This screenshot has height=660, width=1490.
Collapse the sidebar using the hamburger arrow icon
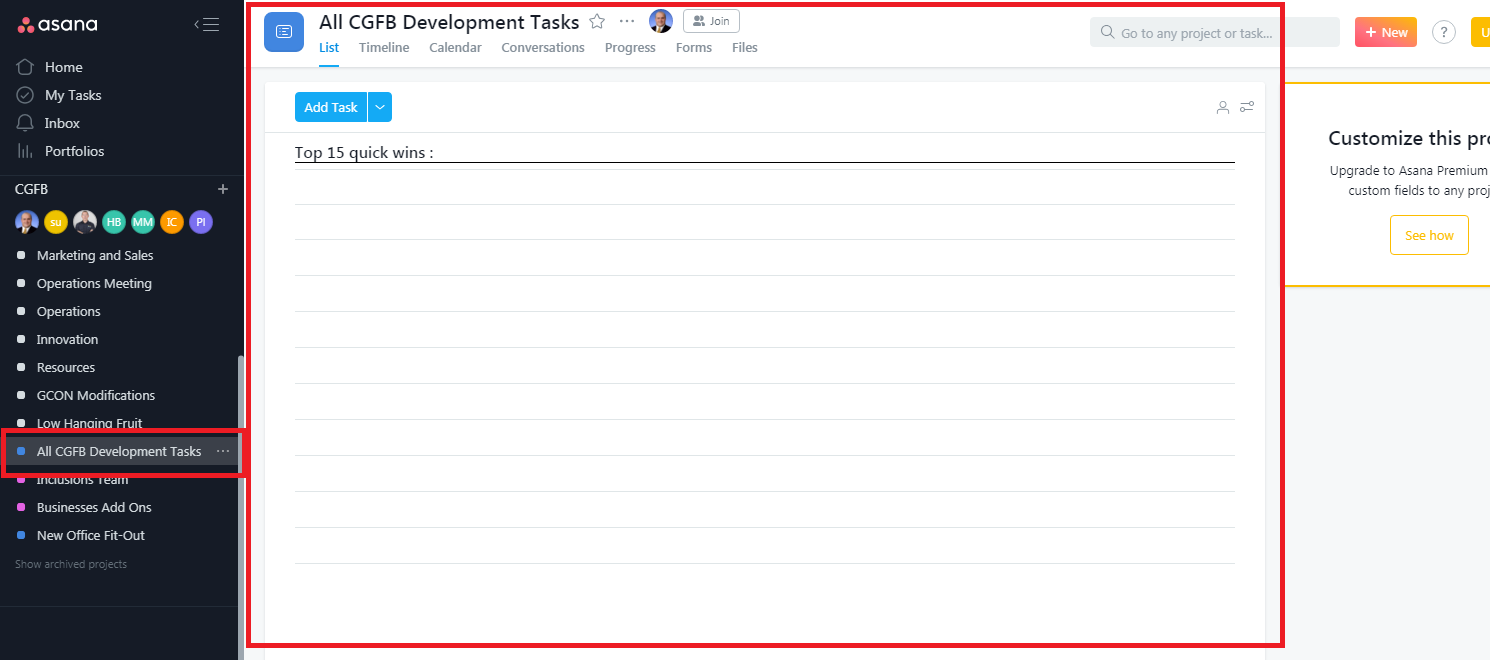coord(207,25)
